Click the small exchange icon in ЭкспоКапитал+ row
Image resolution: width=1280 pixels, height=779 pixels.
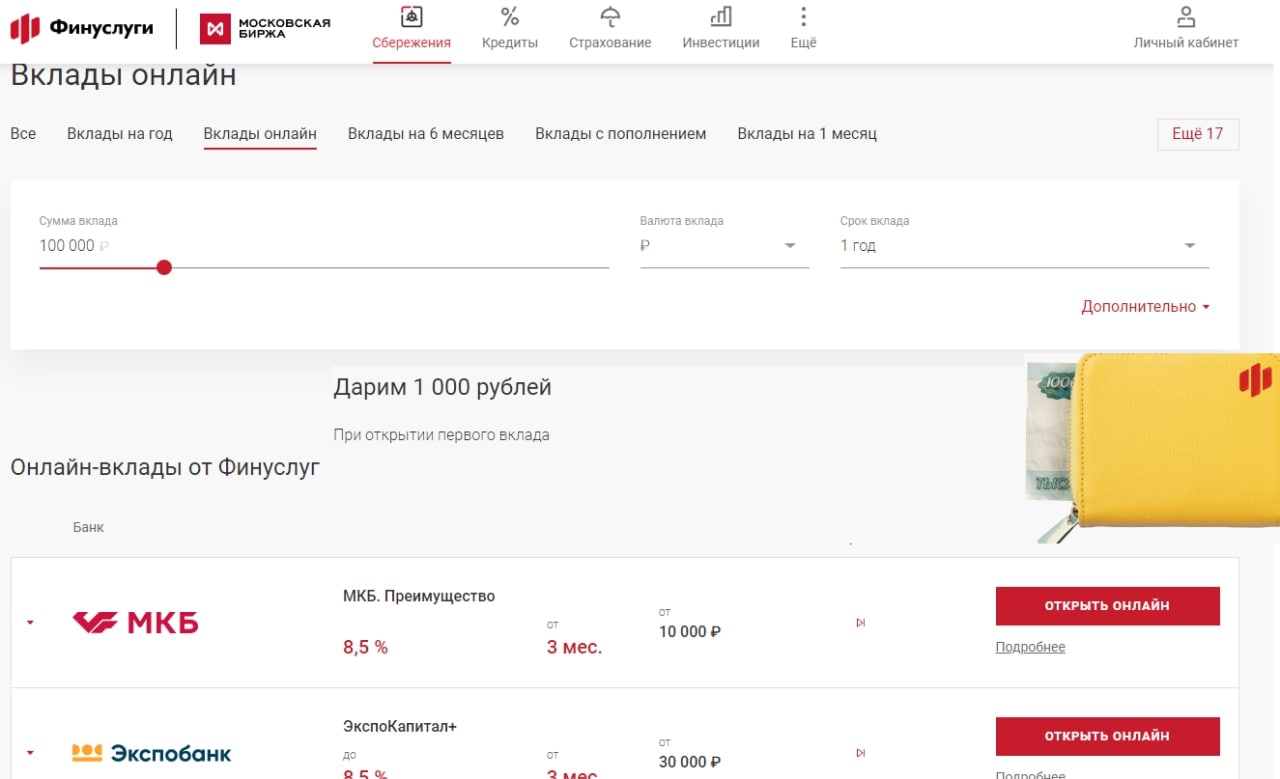(860, 753)
